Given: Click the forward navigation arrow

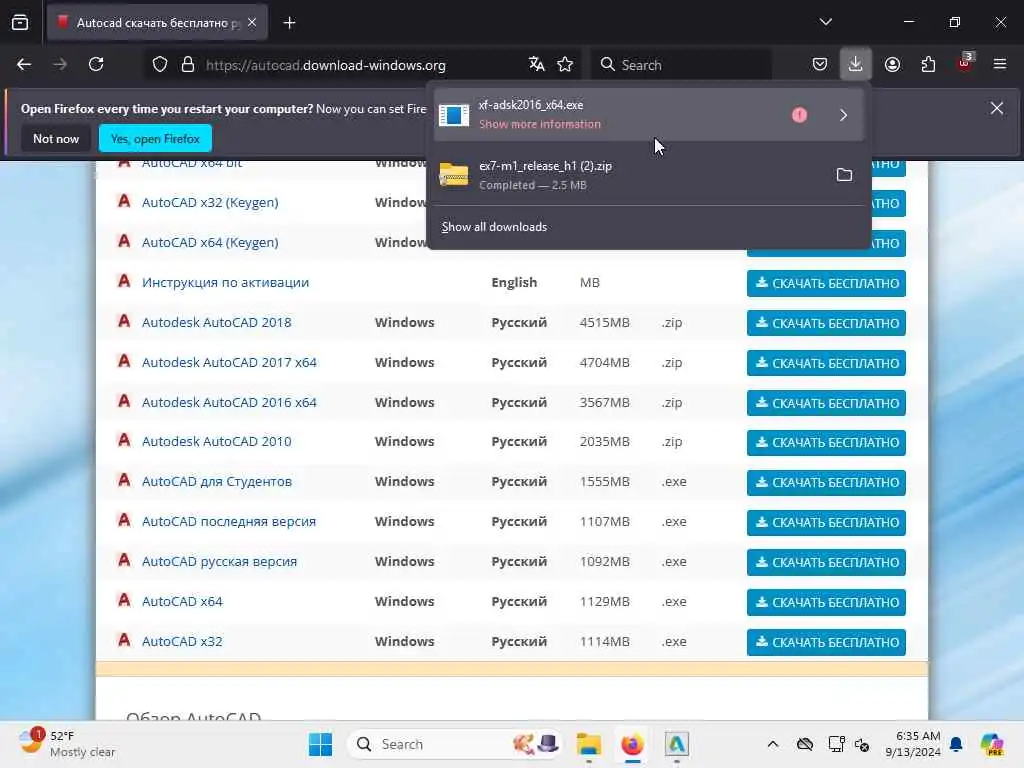Looking at the screenshot, I should tap(60, 65).
